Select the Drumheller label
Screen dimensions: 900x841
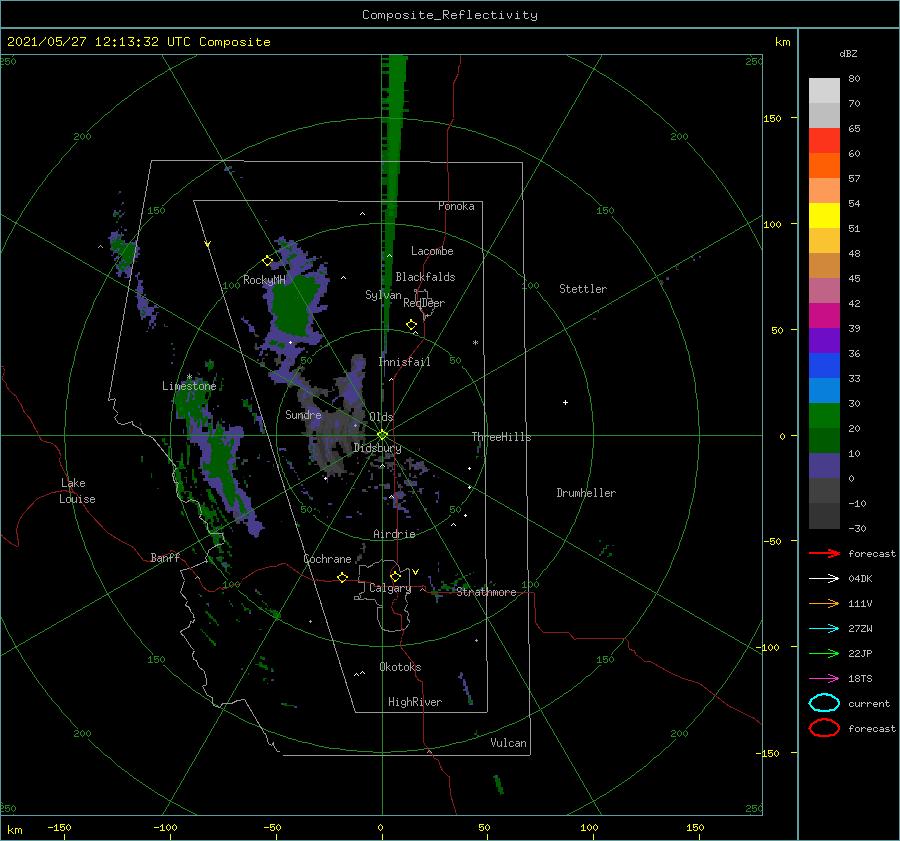click(x=586, y=493)
